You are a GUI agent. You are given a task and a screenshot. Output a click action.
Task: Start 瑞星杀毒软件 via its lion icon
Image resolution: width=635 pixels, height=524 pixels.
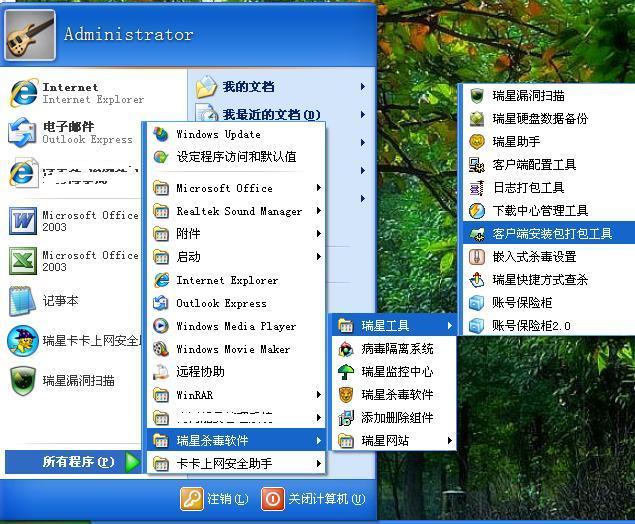pos(346,395)
